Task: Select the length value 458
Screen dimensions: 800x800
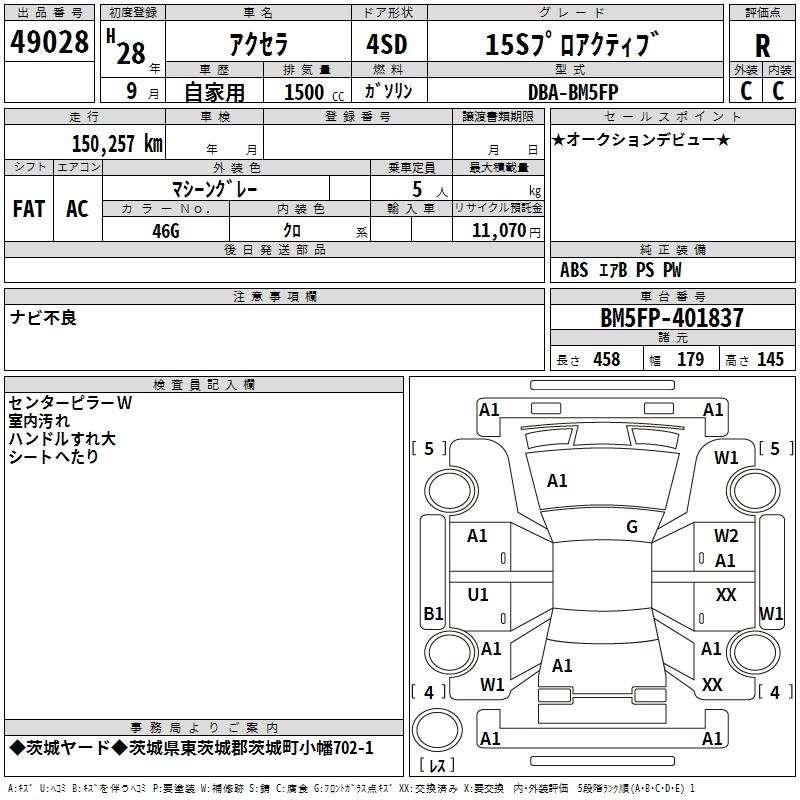Action: click(x=607, y=359)
